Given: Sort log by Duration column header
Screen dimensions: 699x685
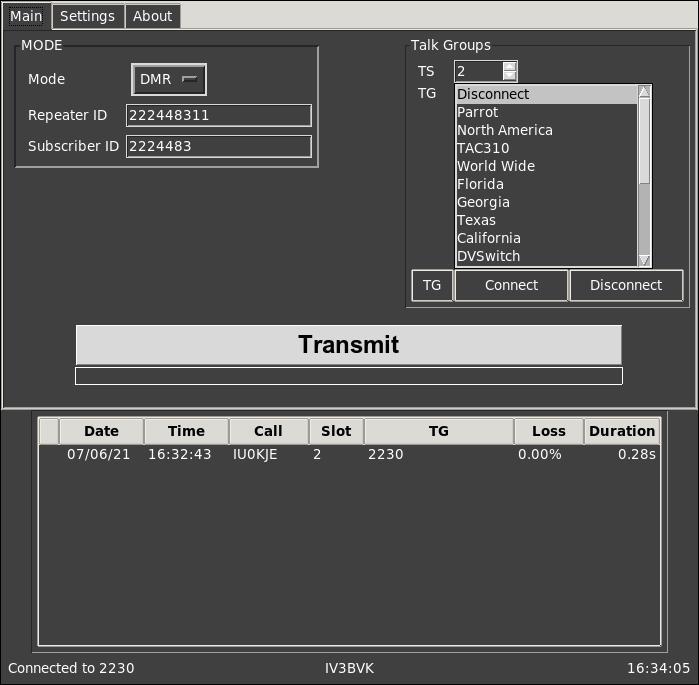Looking at the screenshot, I should click(x=622, y=431).
